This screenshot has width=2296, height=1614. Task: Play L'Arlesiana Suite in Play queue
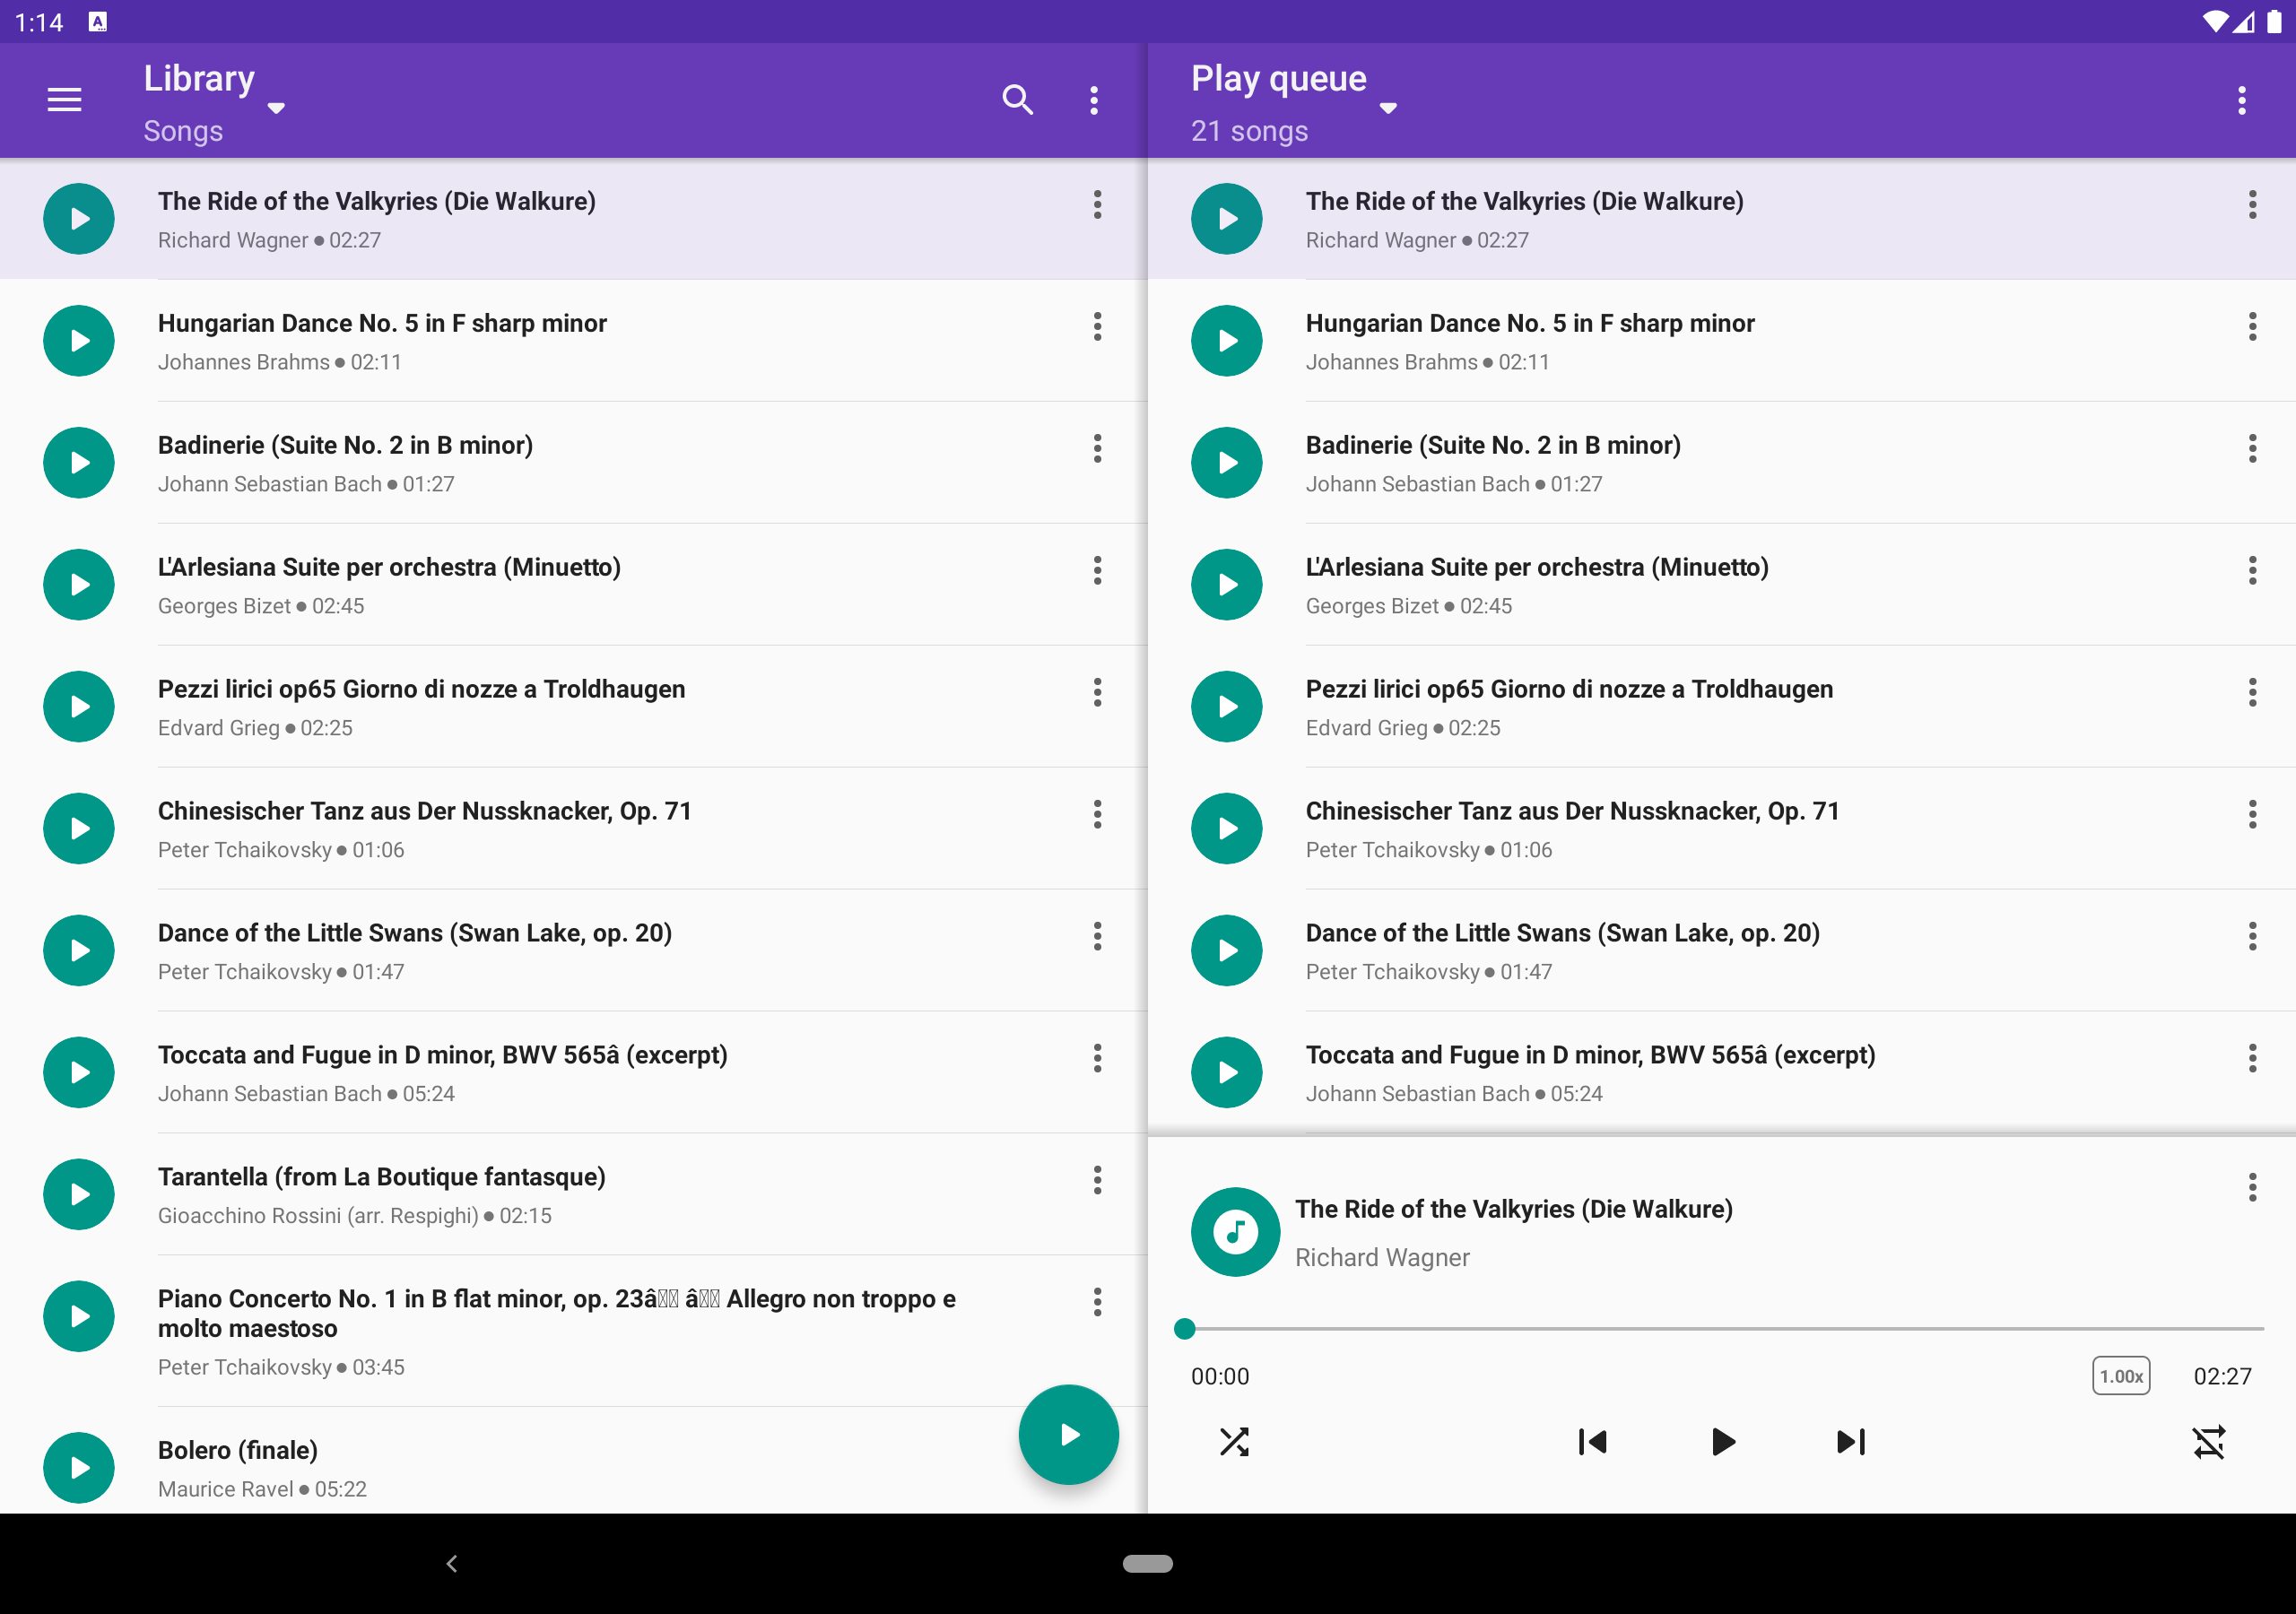1227,585
